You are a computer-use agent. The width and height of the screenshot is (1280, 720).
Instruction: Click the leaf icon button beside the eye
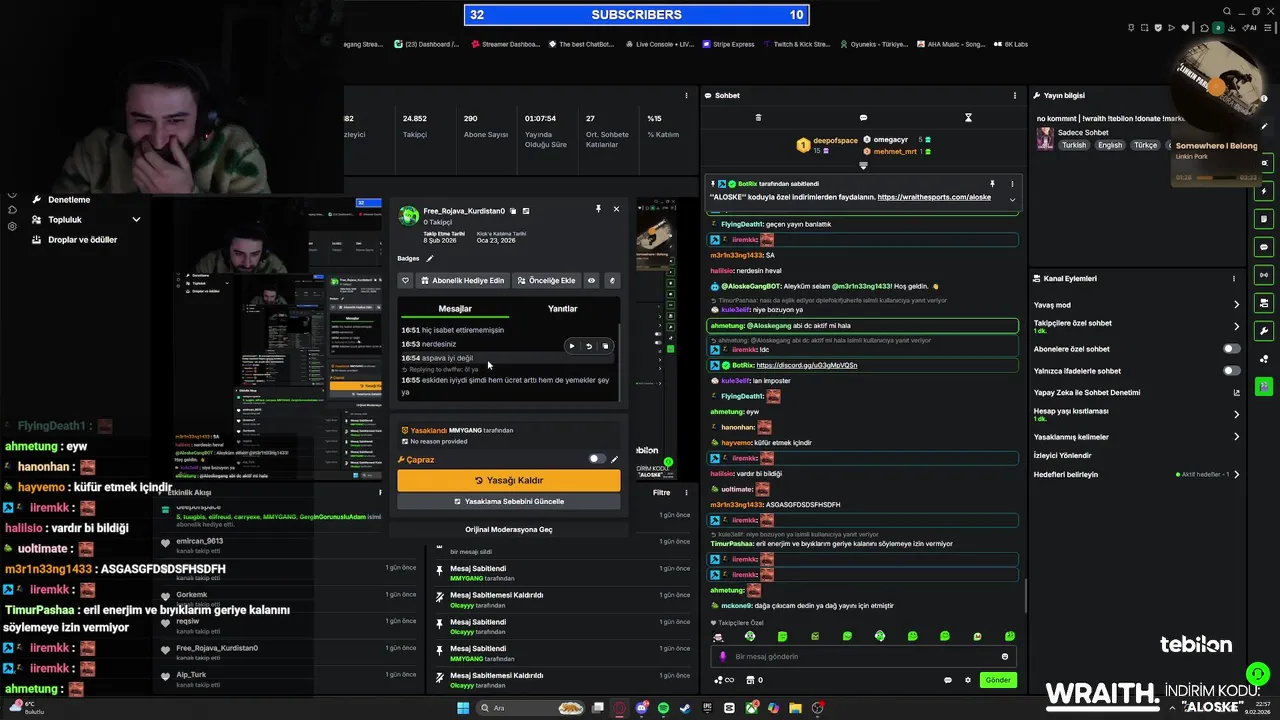click(612, 281)
